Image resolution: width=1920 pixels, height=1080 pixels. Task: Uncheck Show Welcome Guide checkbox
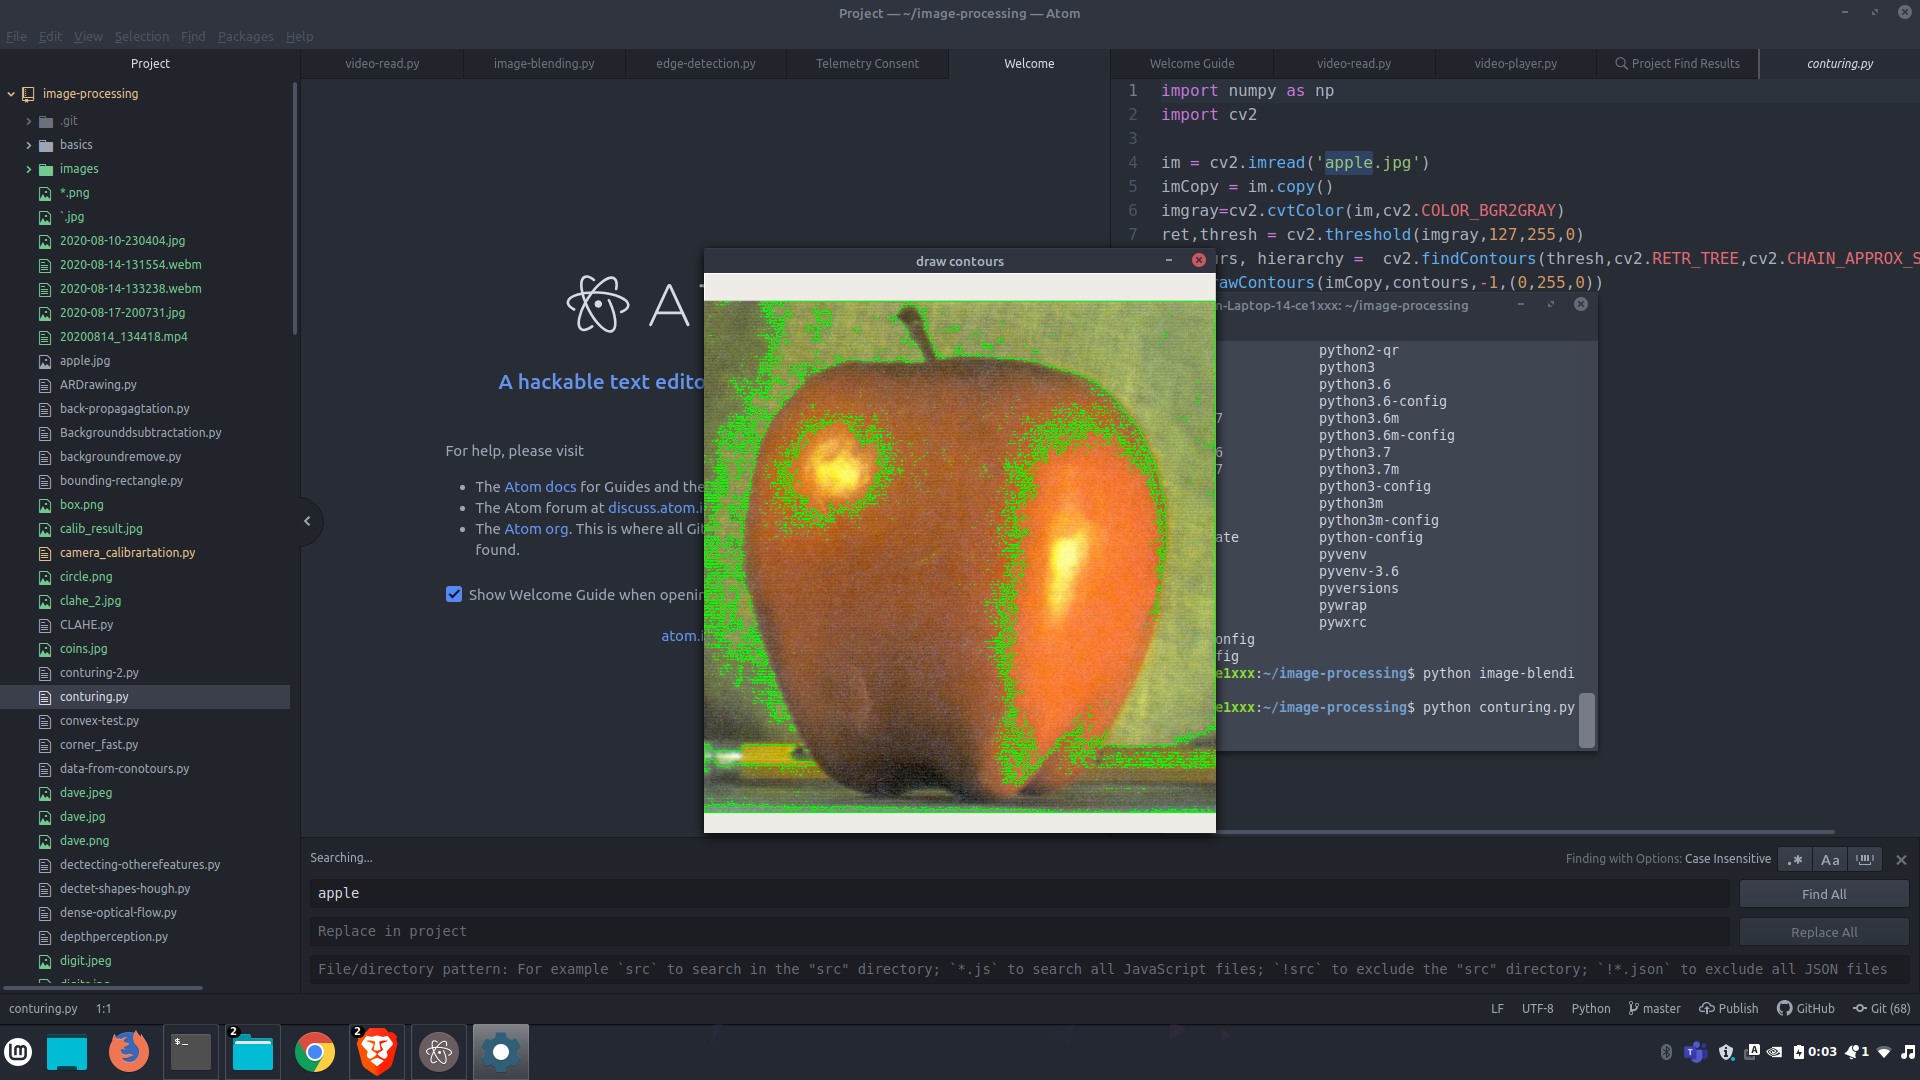[x=454, y=595]
